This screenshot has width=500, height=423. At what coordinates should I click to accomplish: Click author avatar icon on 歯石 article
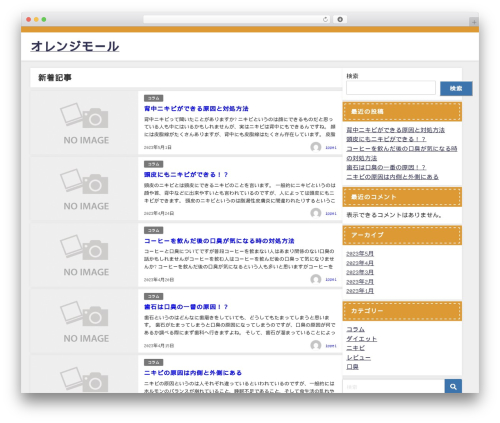click(x=316, y=345)
